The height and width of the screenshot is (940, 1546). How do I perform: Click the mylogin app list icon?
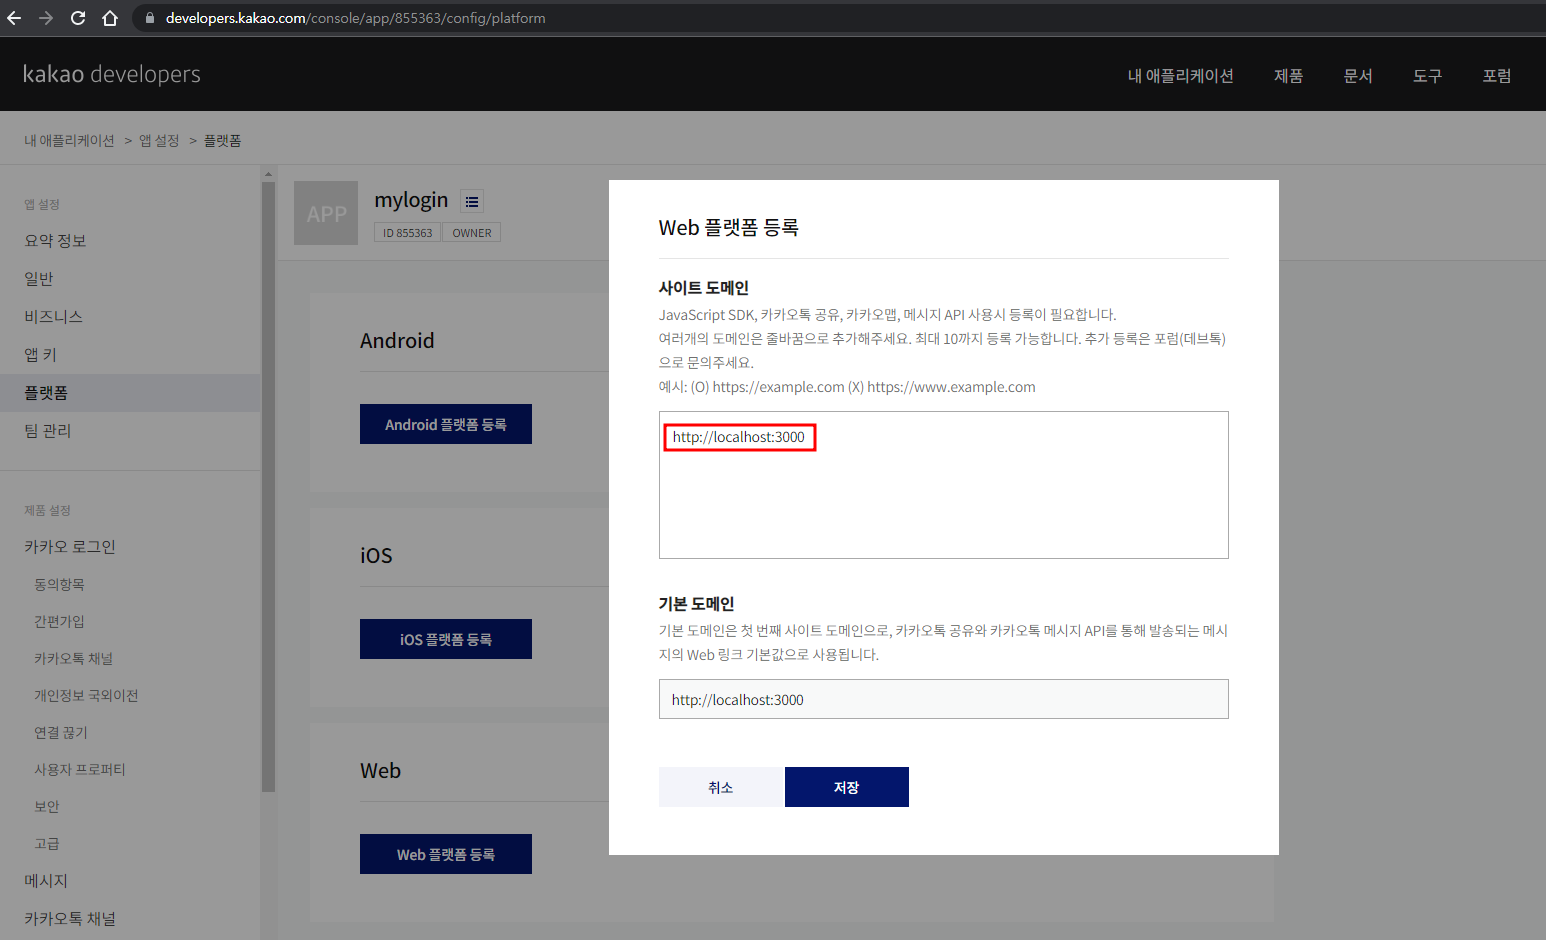click(472, 202)
